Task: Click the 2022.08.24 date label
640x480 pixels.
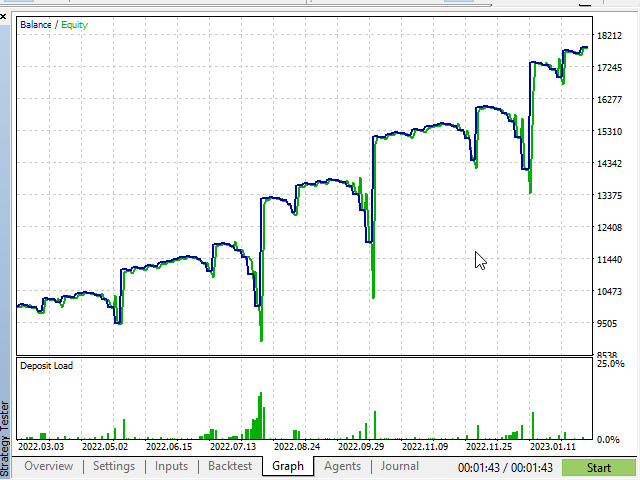Action: tap(297, 447)
